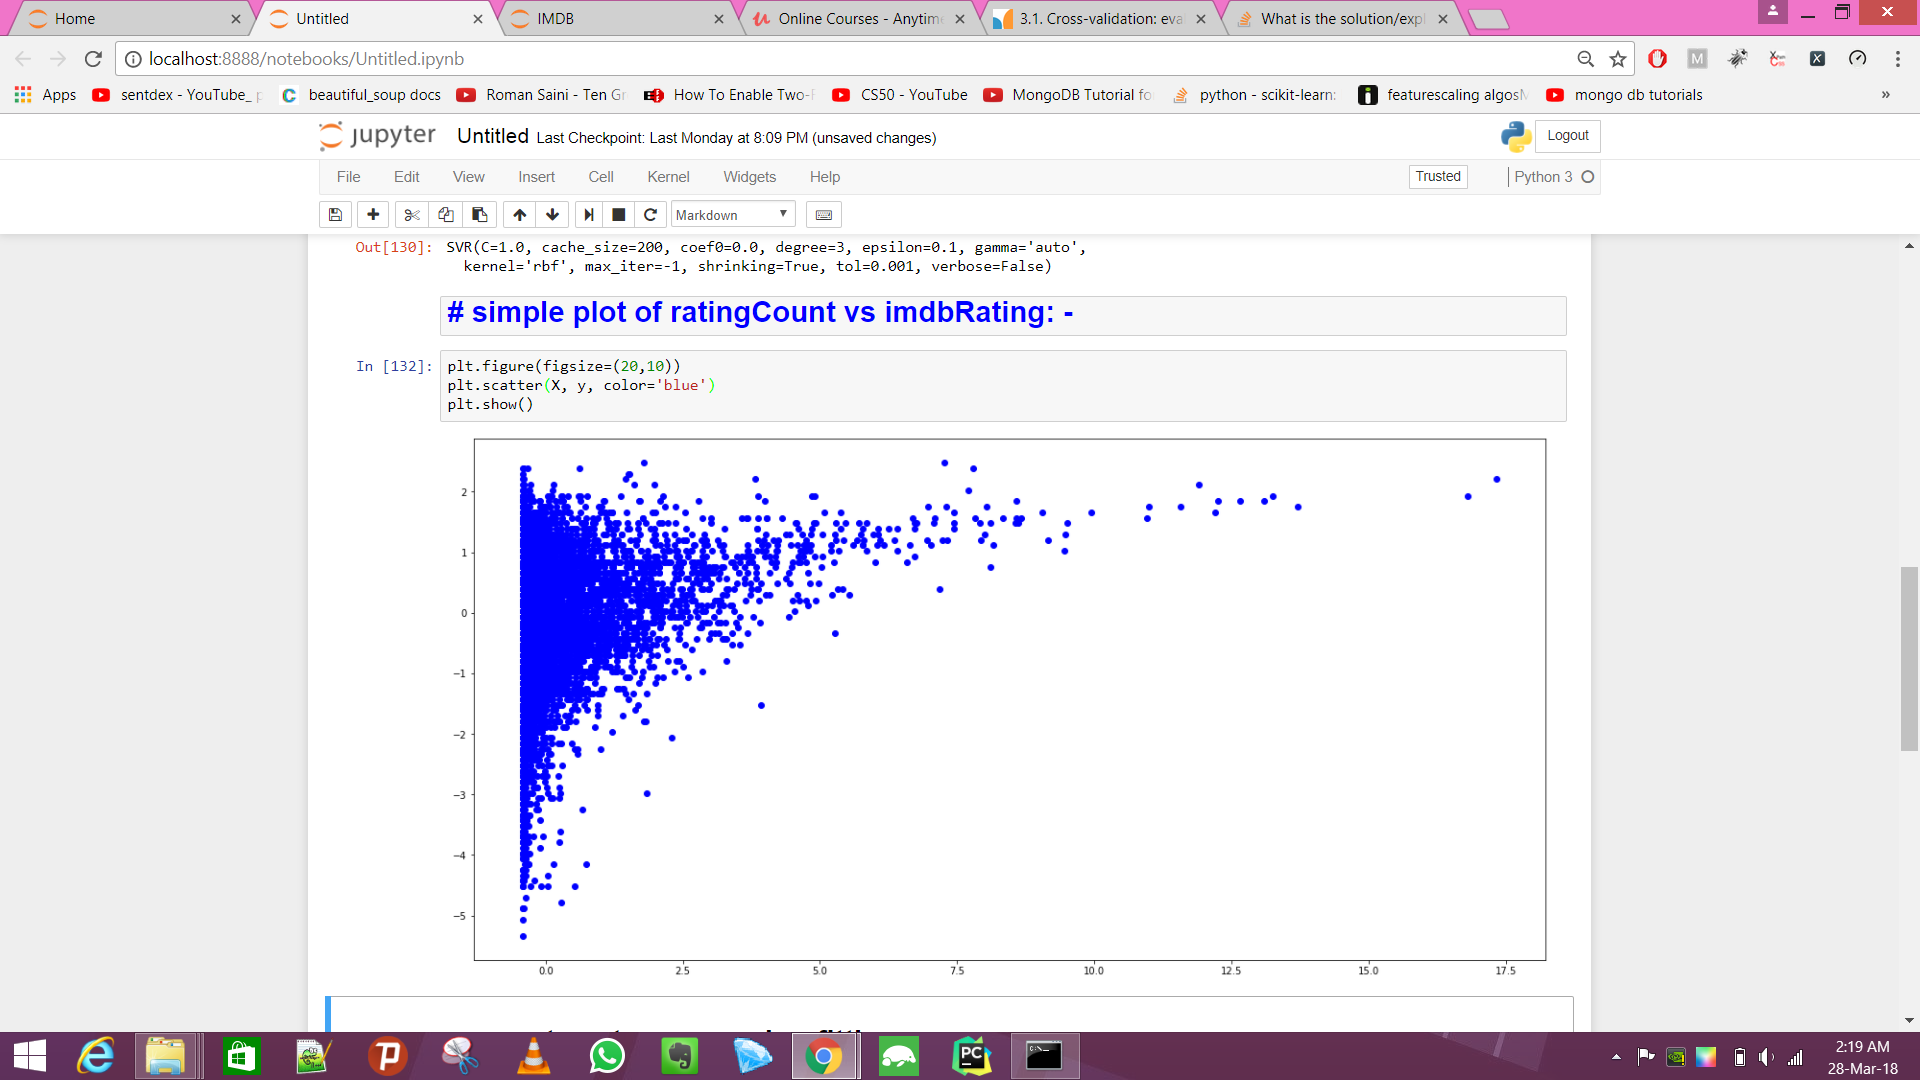This screenshot has width=1920, height=1080.
Task: Copy selected cells icon
Action: (x=446, y=215)
